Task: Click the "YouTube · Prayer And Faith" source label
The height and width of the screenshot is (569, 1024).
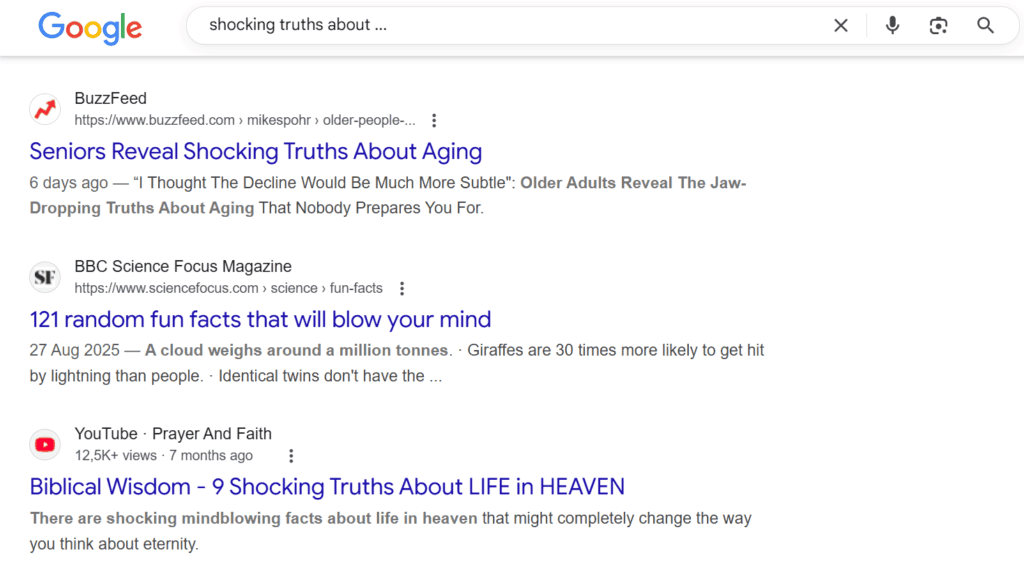Action: pos(173,434)
